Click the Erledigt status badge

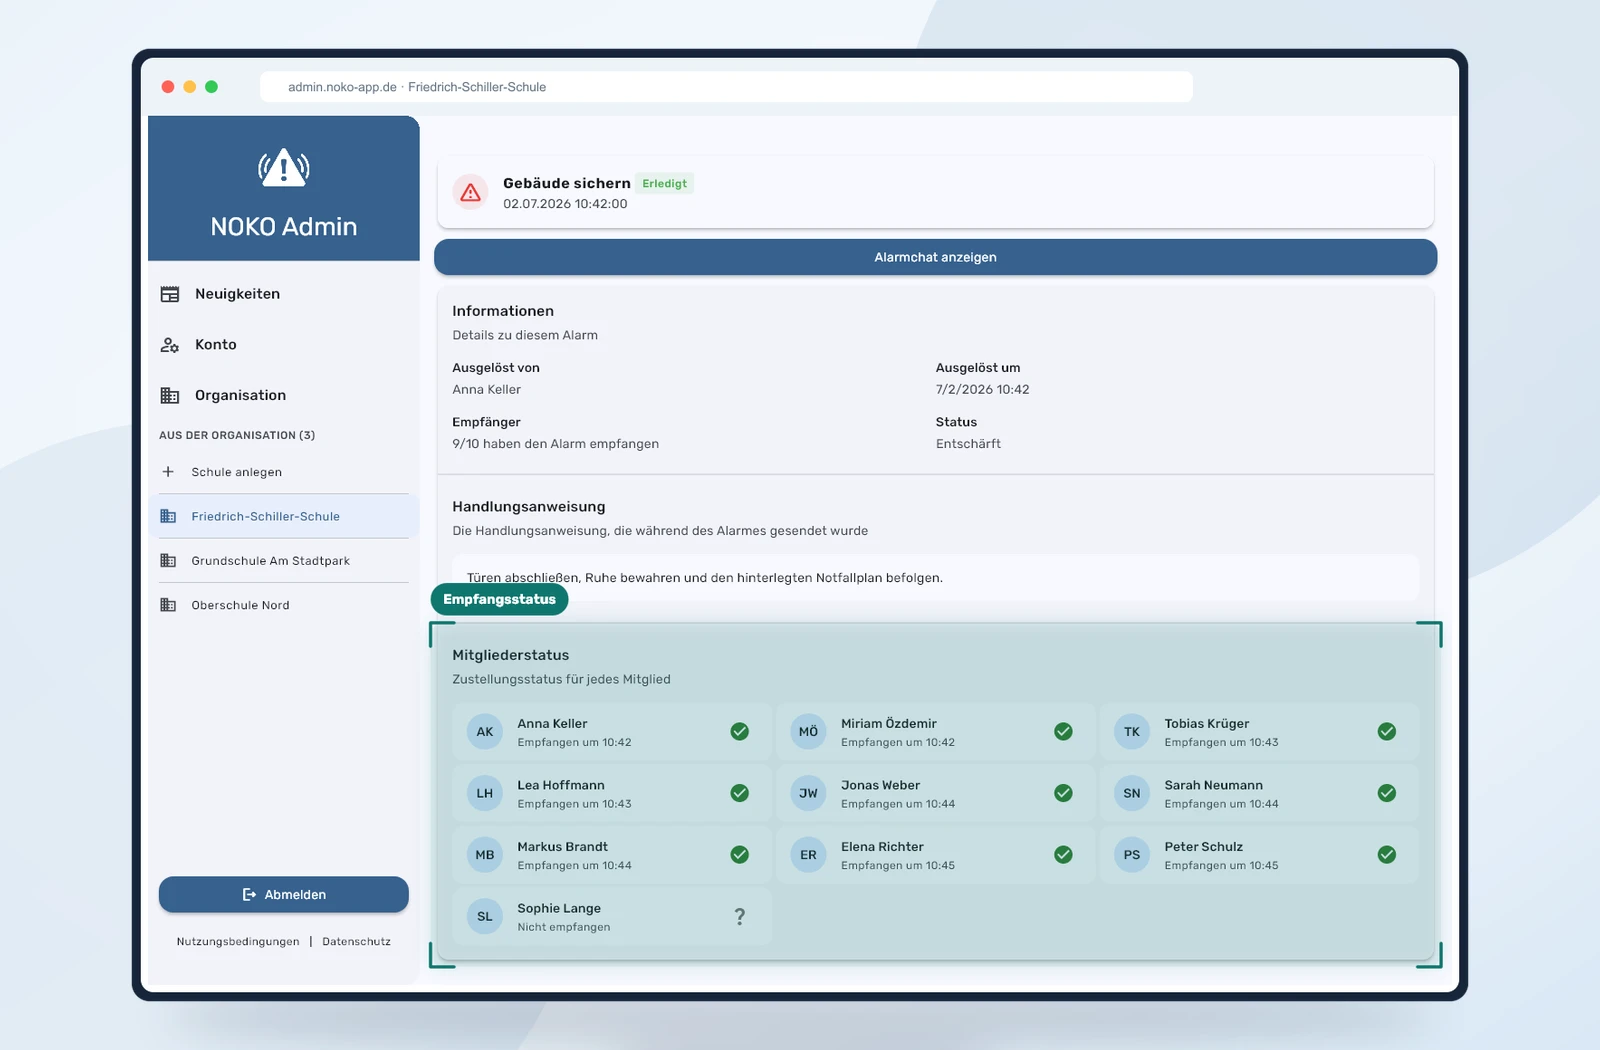(x=665, y=184)
